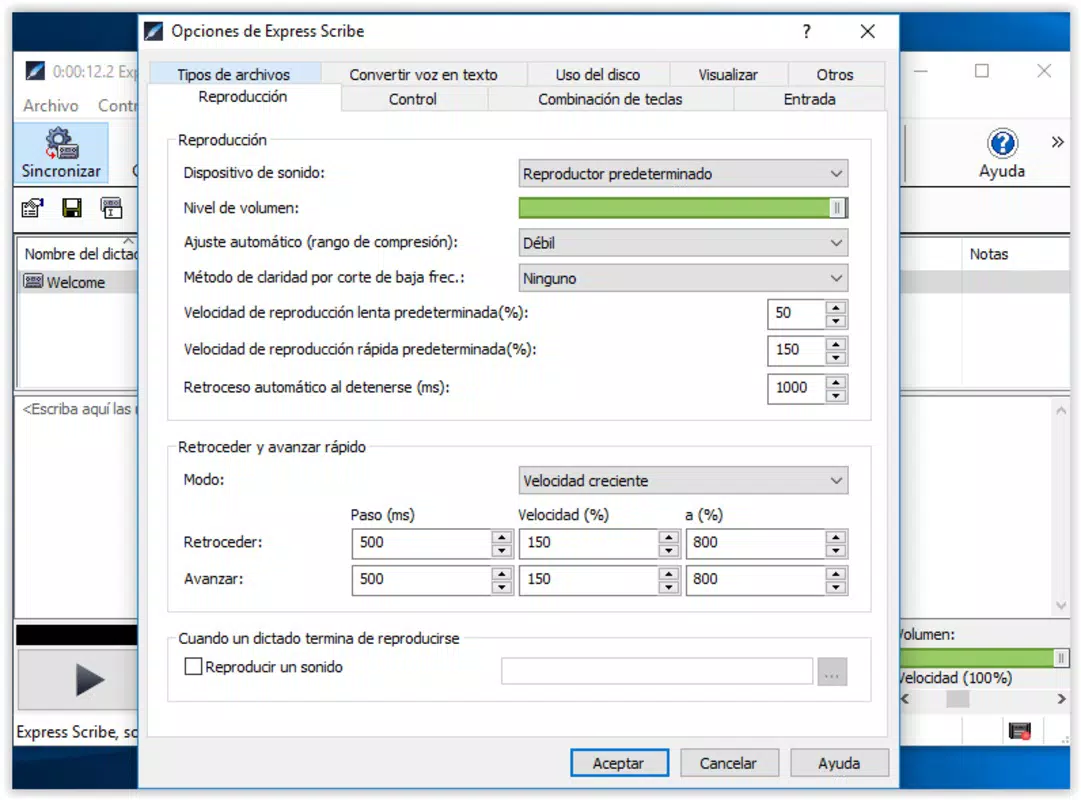The image size is (1081, 800).
Task: Click the Nombre del dictado column header
Action: pyautogui.click(x=79, y=254)
